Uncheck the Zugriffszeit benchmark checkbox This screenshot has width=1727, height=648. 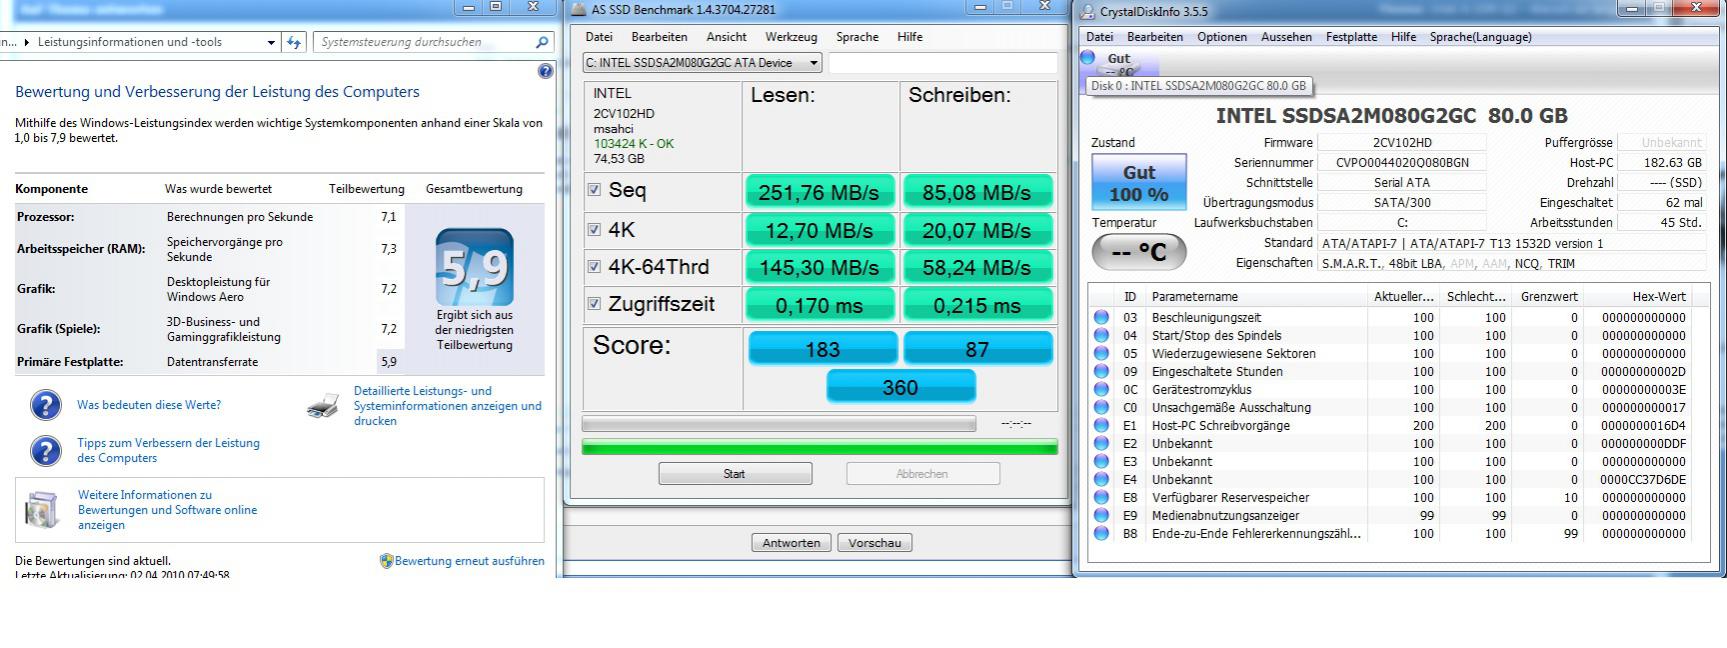(x=594, y=303)
